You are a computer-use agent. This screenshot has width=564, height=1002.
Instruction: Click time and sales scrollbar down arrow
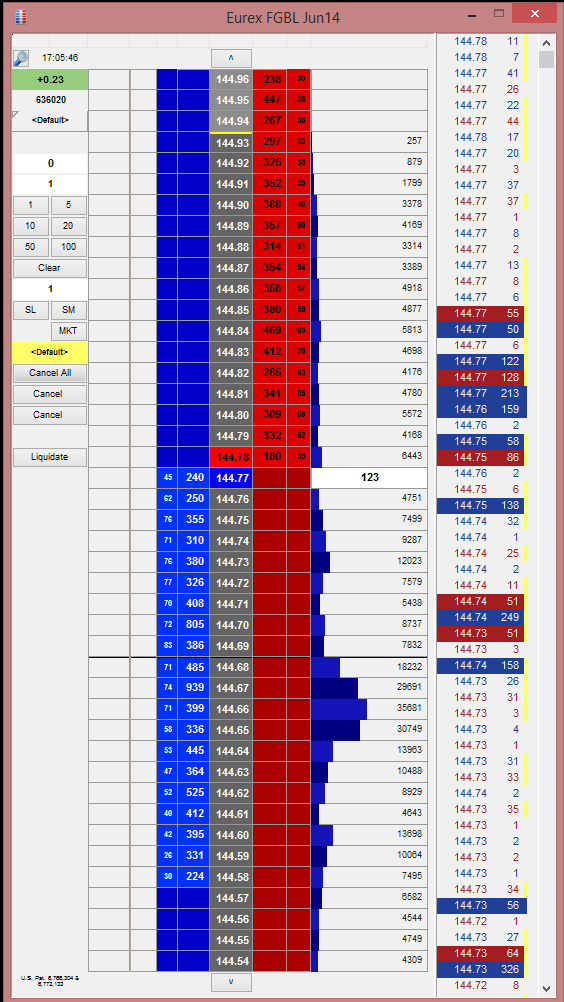coord(546,988)
